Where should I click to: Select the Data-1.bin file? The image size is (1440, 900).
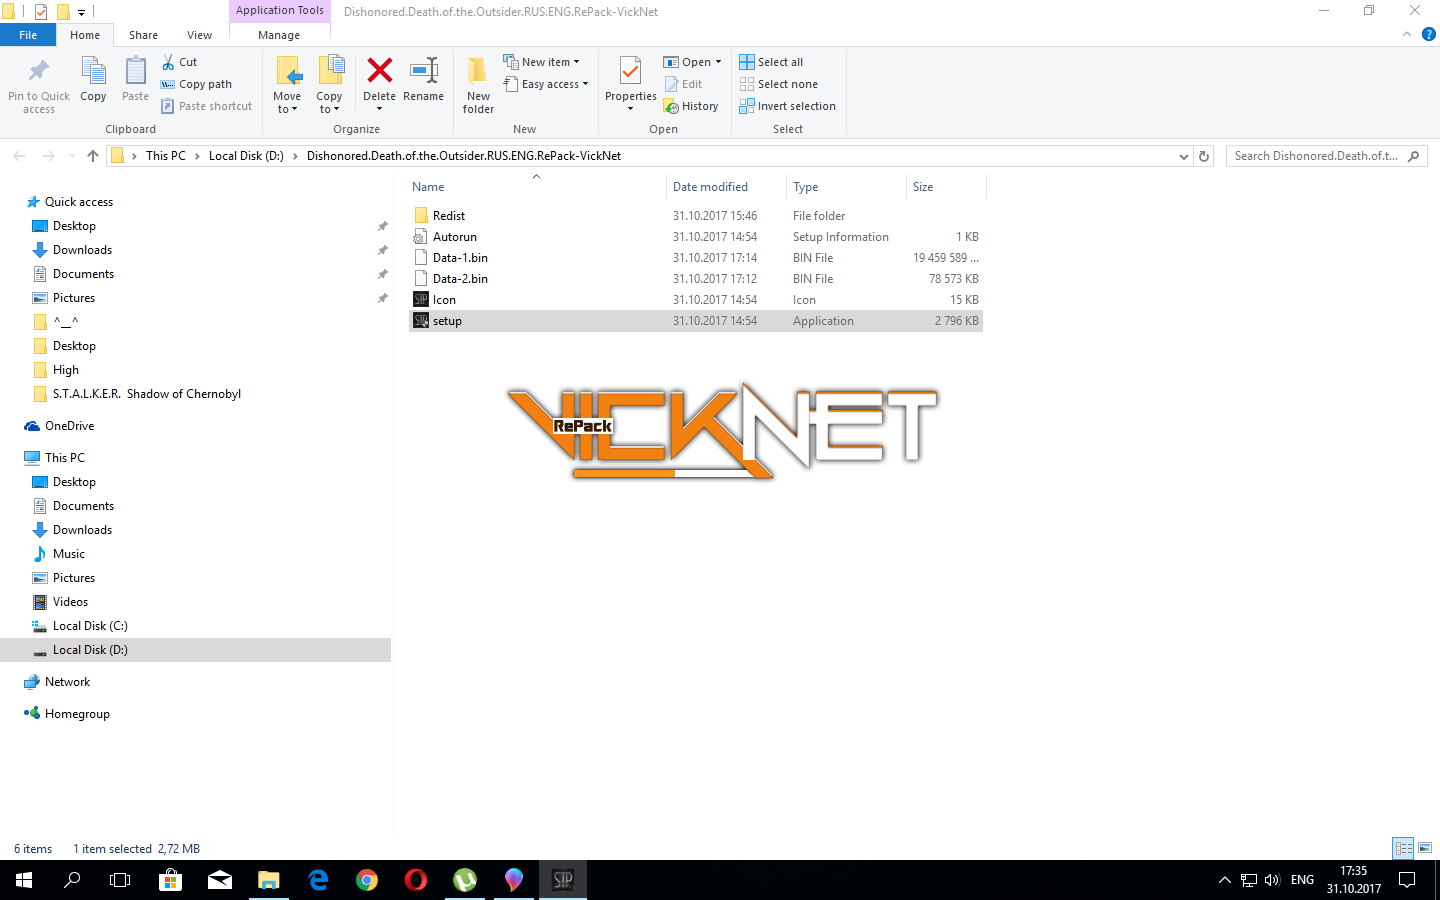(x=460, y=258)
